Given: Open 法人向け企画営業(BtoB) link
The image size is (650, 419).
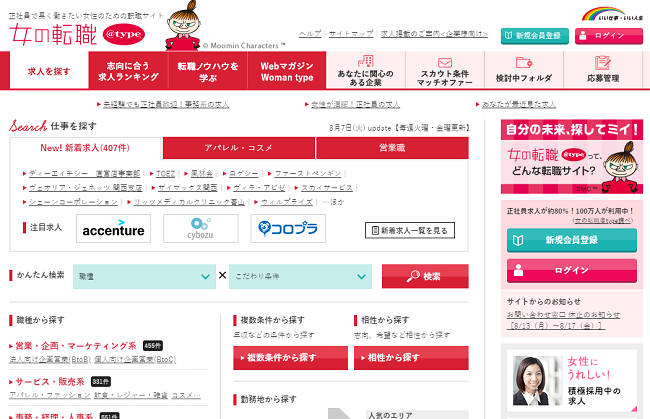Looking at the screenshot, I should (x=50, y=359).
